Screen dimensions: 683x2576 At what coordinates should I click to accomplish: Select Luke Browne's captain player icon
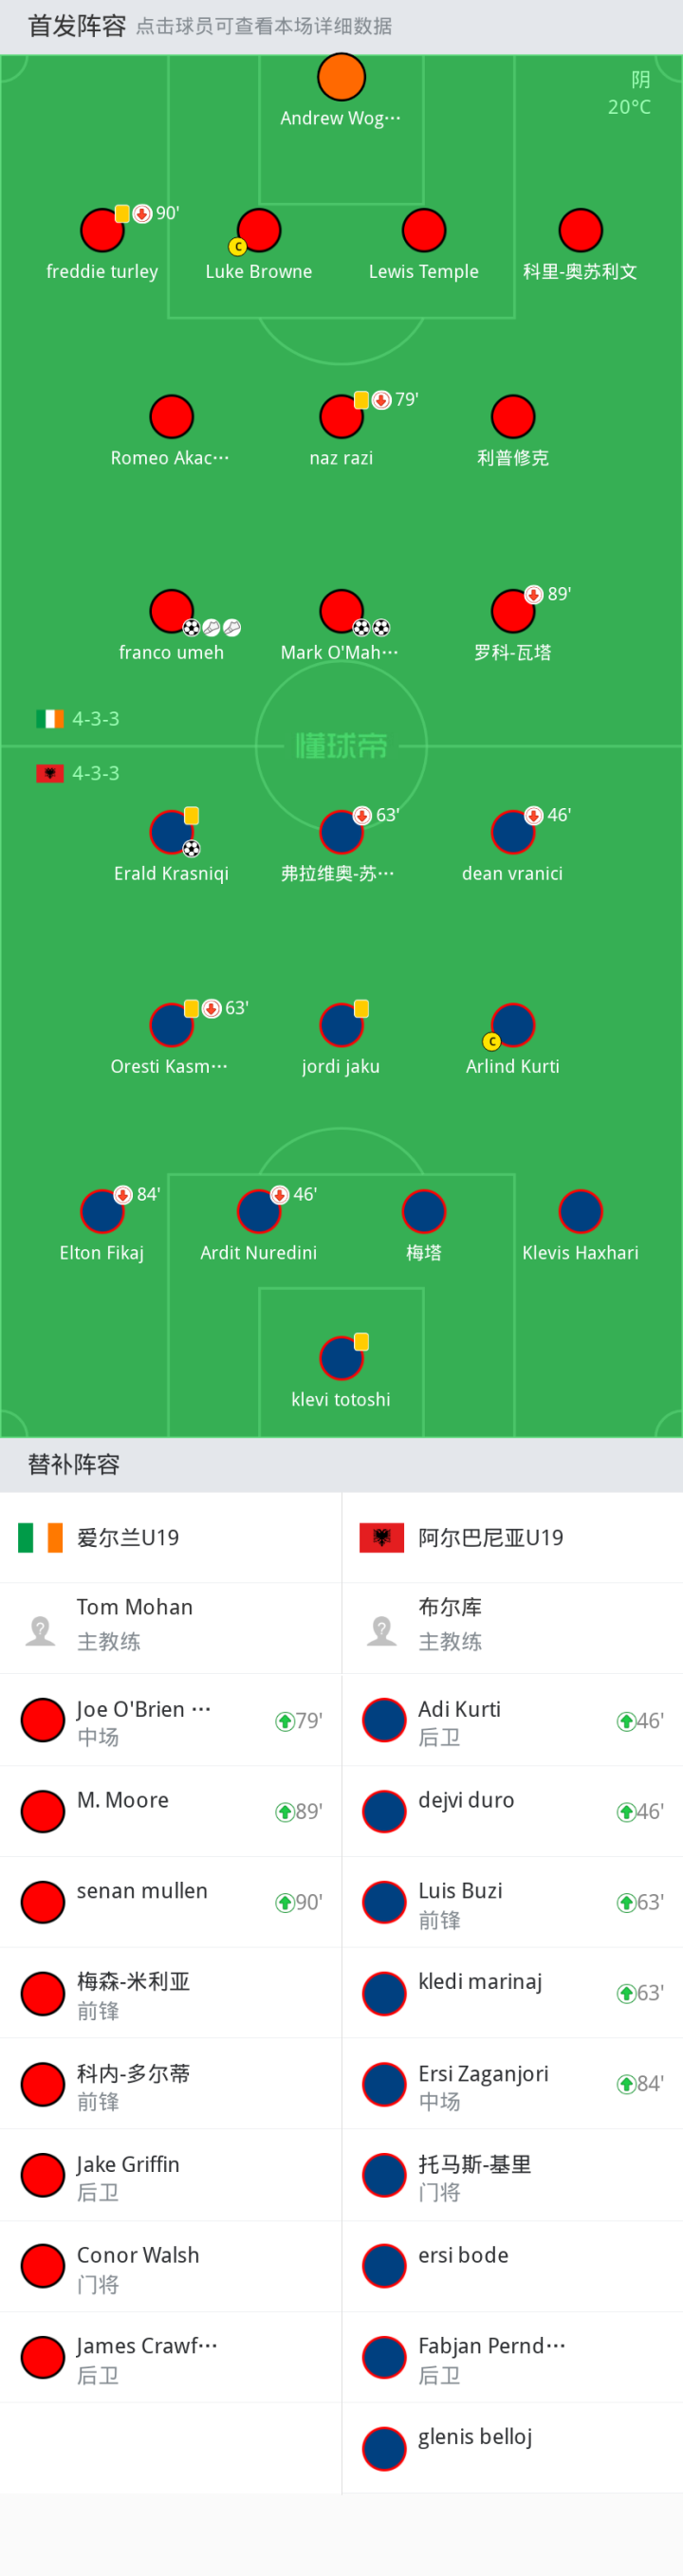pyautogui.click(x=259, y=230)
